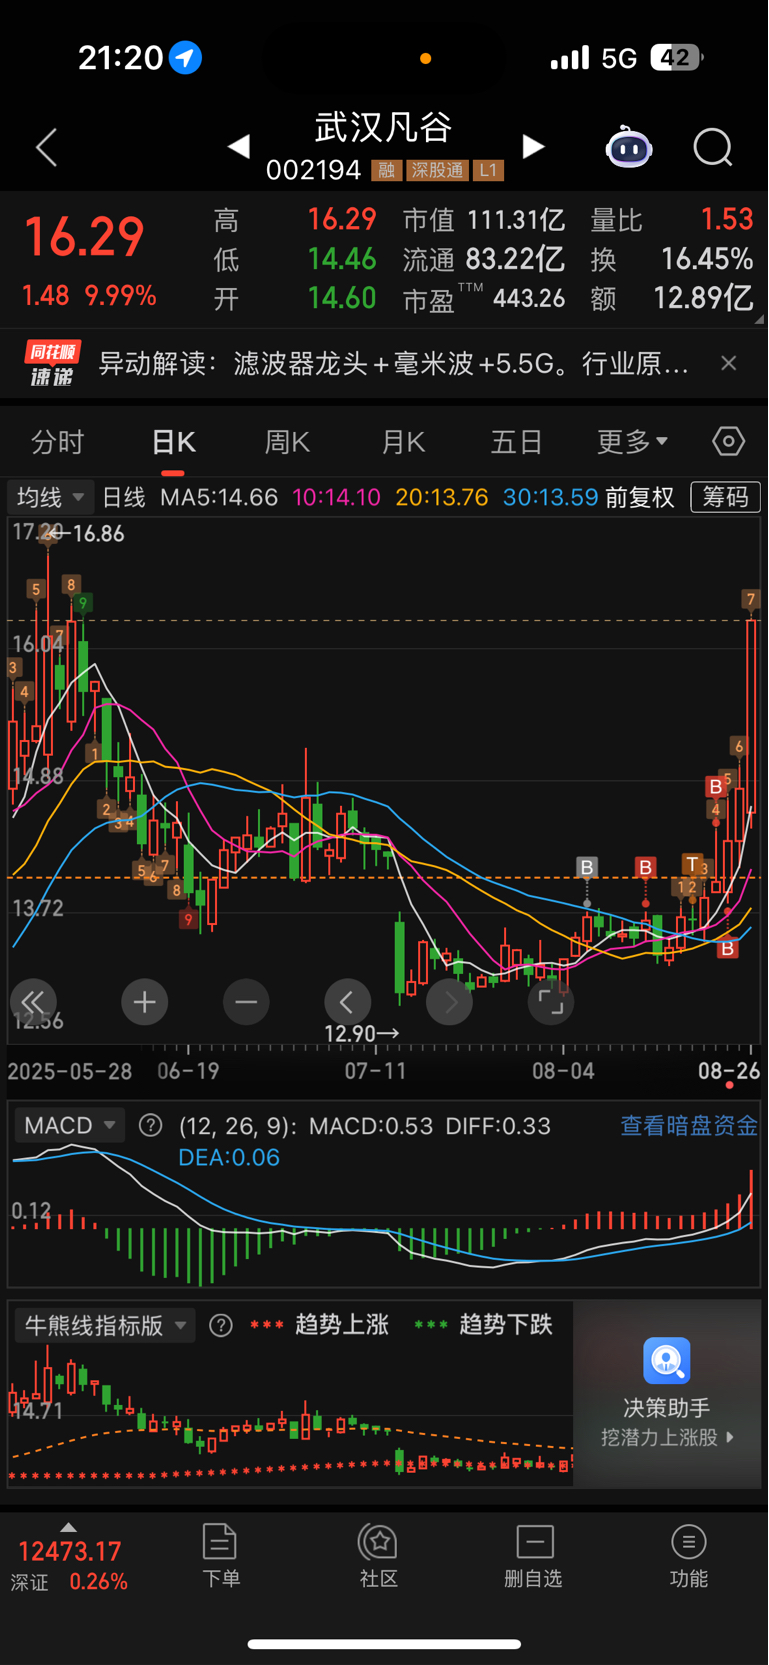Switch to next stock with right triangle

(534, 147)
